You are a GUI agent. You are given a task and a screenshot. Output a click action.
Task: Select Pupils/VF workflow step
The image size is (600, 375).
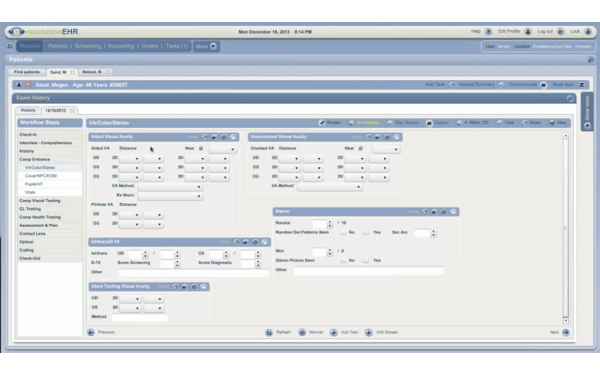coord(49,184)
